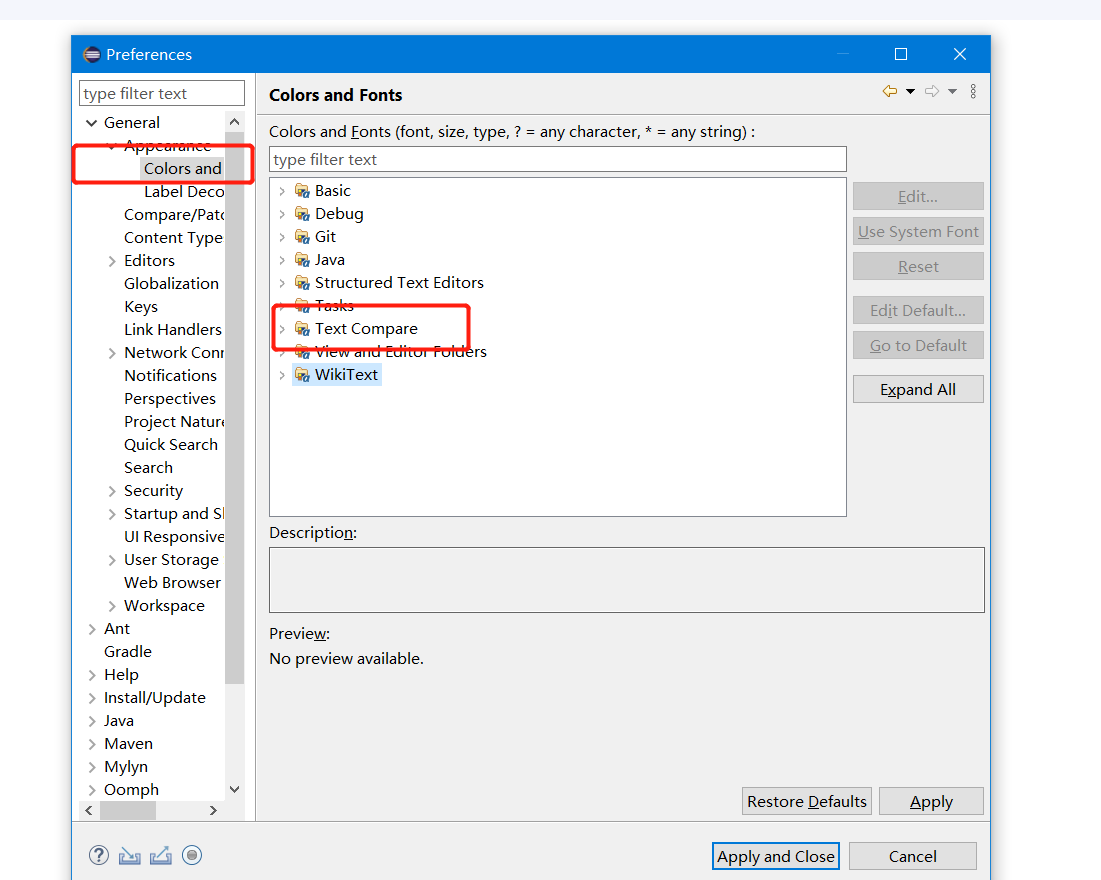The image size is (1101, 880).
Task: Click the export preferences icon
Action: pyautogui.click(x=161, y=855)
